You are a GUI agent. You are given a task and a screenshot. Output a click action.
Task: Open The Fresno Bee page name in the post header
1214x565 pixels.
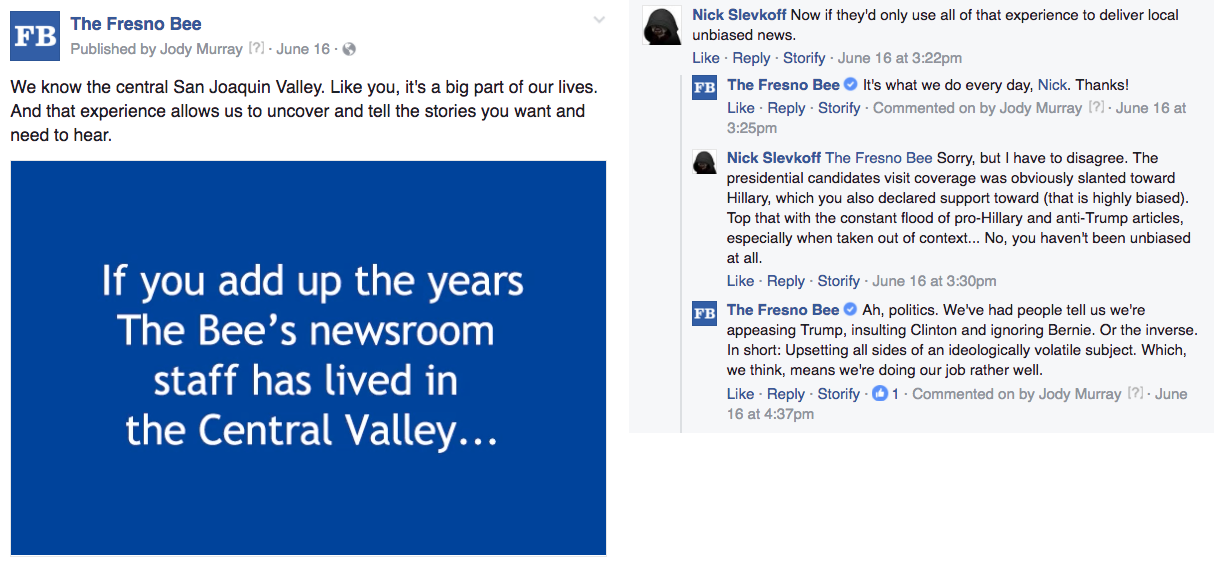[136, 24]
